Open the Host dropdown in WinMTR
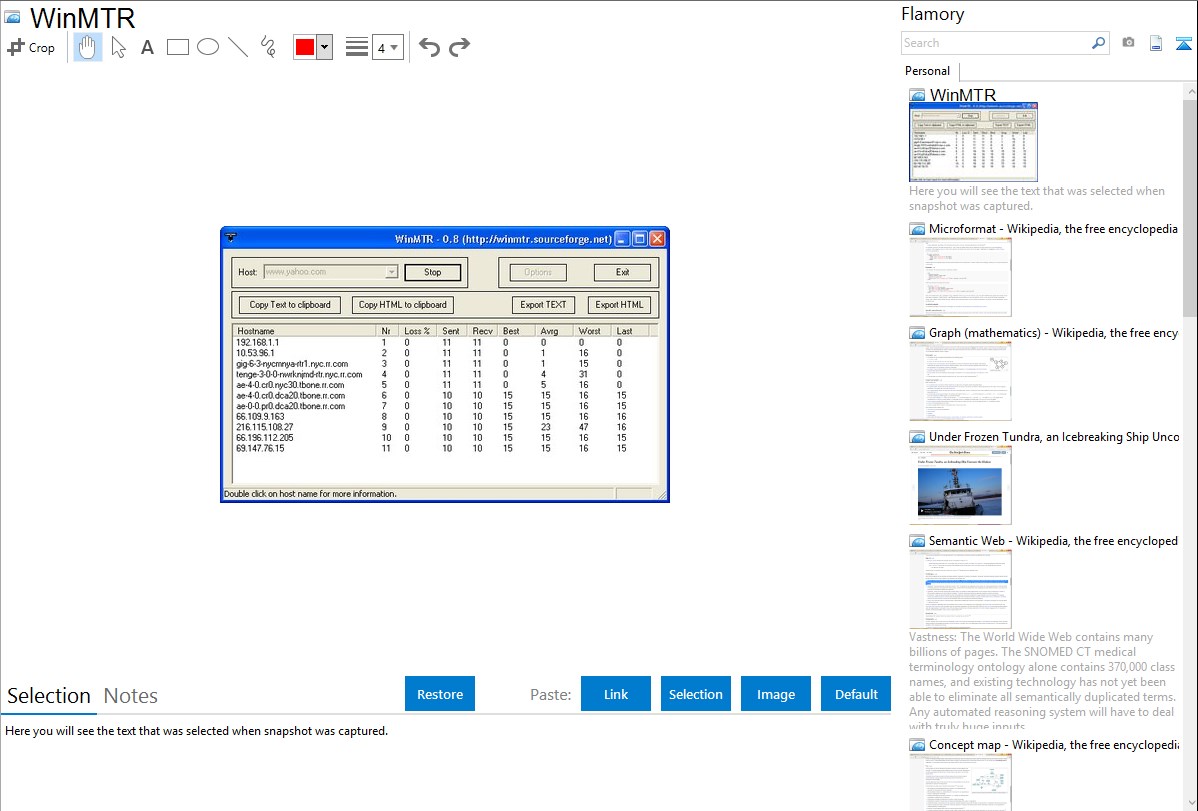Screen dimensions: 1198x811 pyautogui.click(x=390, y=272)
